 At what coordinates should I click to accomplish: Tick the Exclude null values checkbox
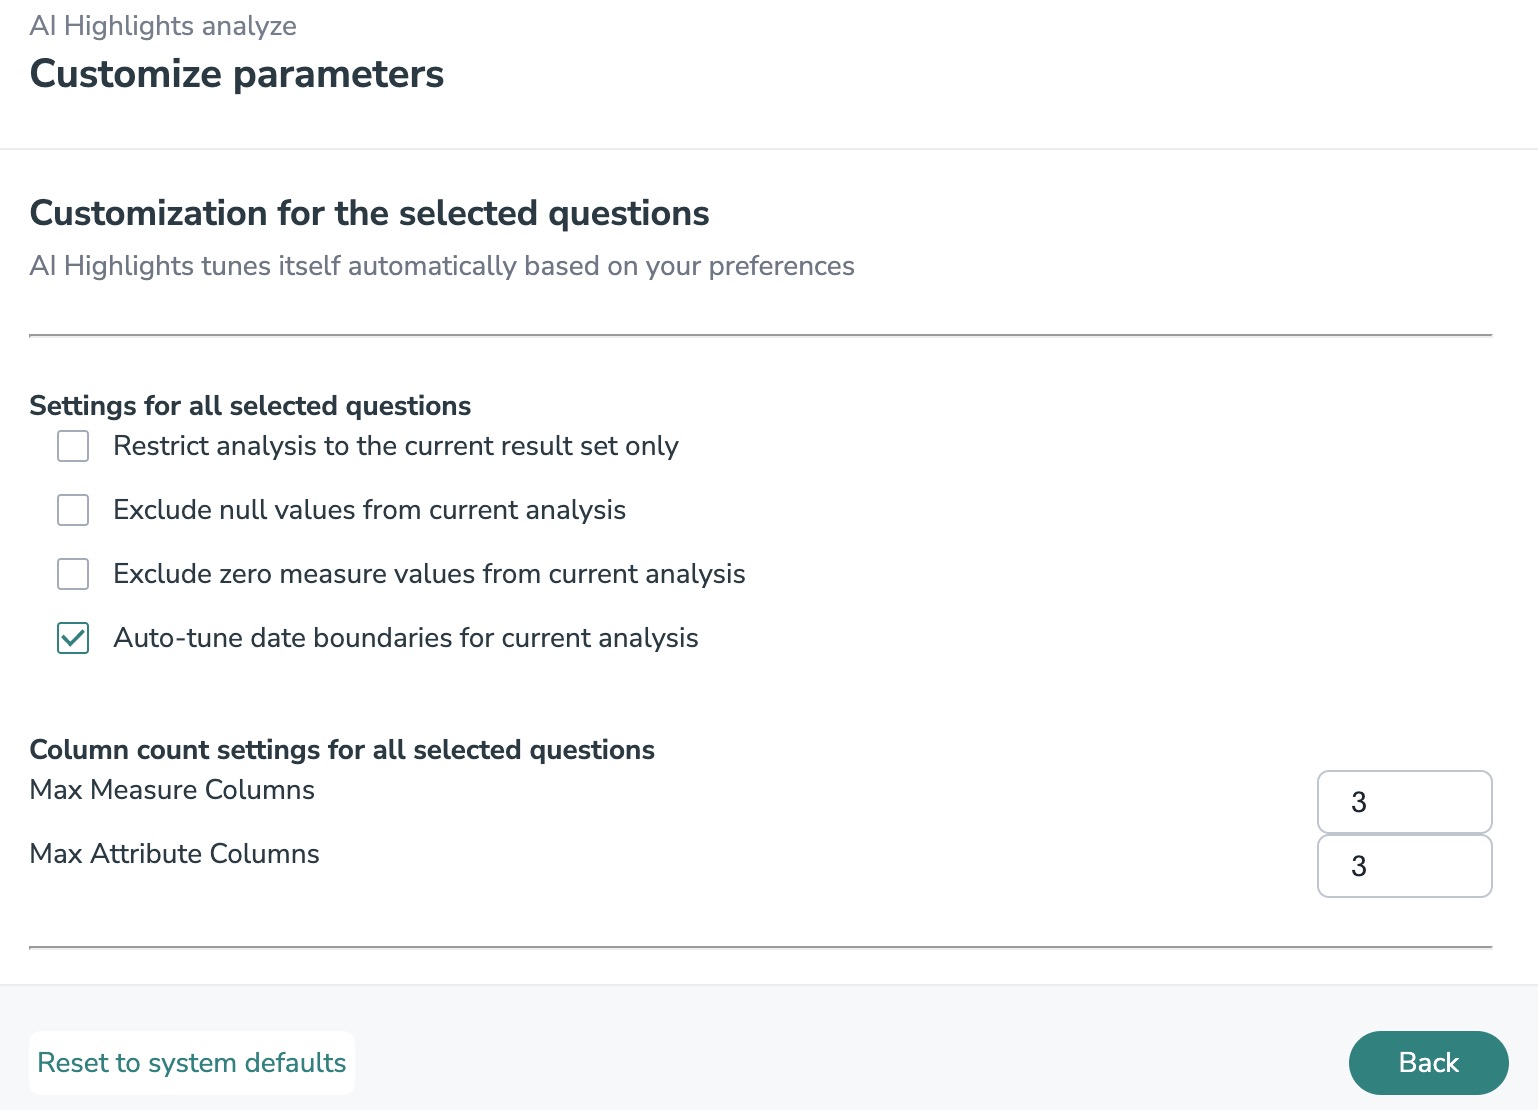73,510
